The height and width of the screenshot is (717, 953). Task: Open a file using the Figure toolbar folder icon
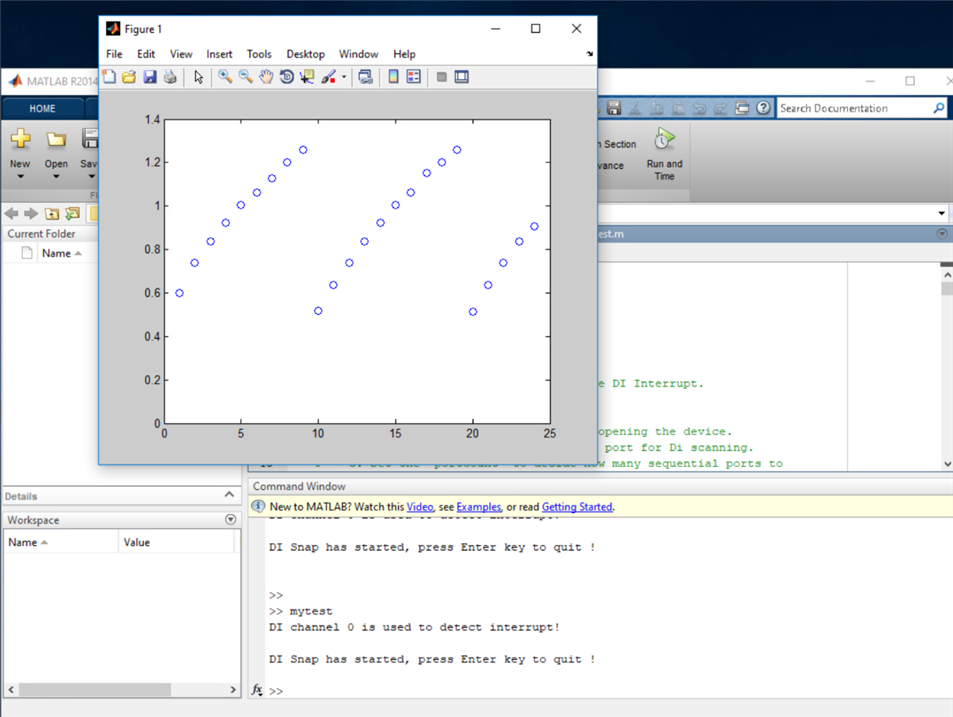coord(129,77)
